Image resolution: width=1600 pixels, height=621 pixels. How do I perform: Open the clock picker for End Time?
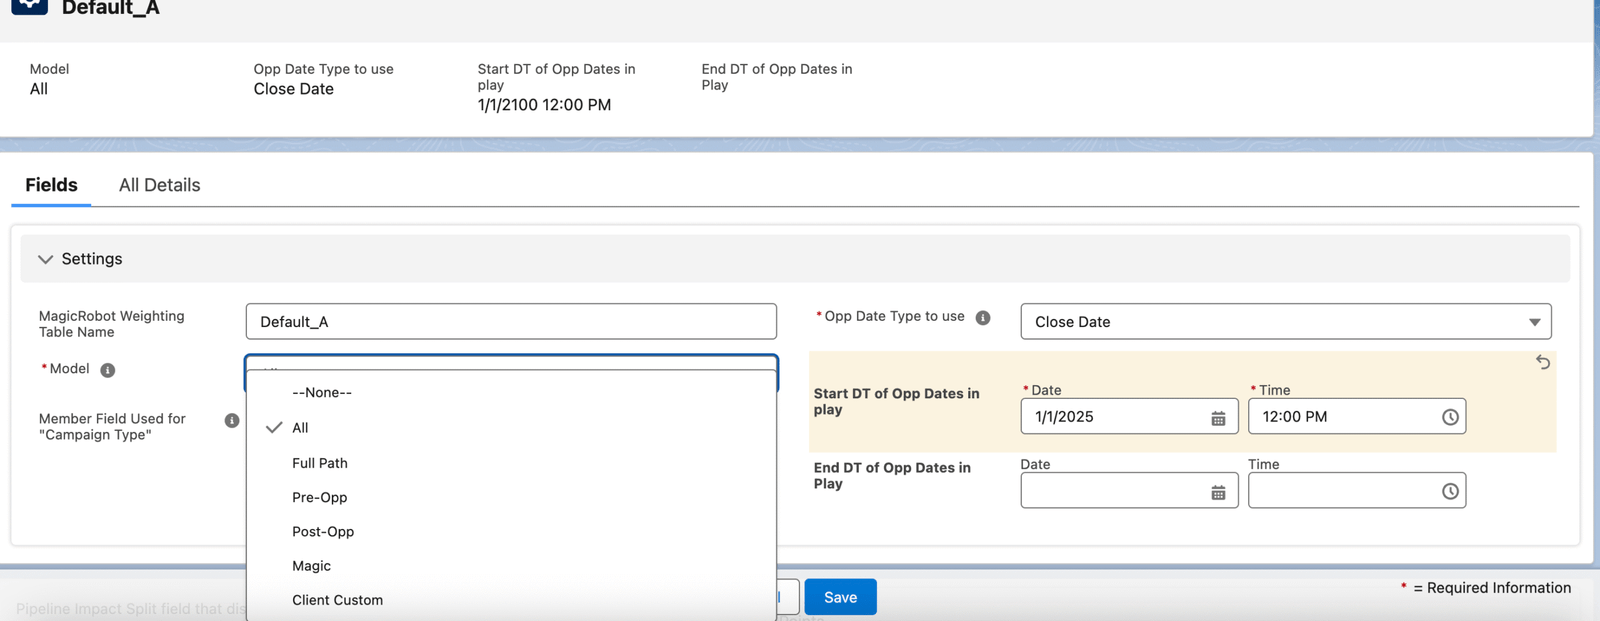point(1450,492)
